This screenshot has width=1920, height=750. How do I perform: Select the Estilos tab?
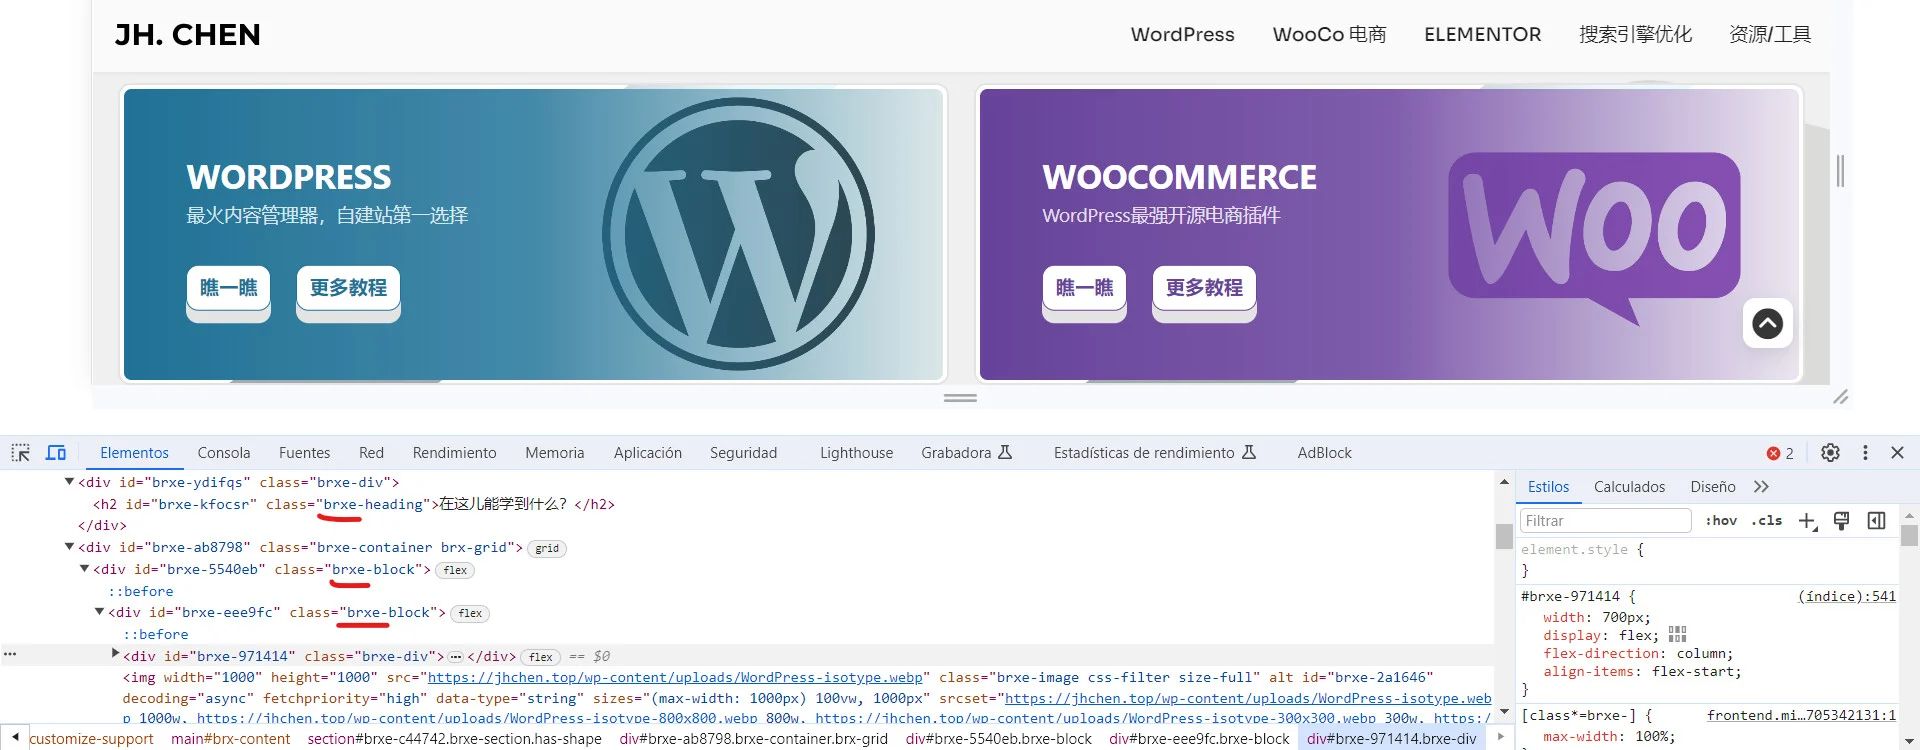[1548, 487]
